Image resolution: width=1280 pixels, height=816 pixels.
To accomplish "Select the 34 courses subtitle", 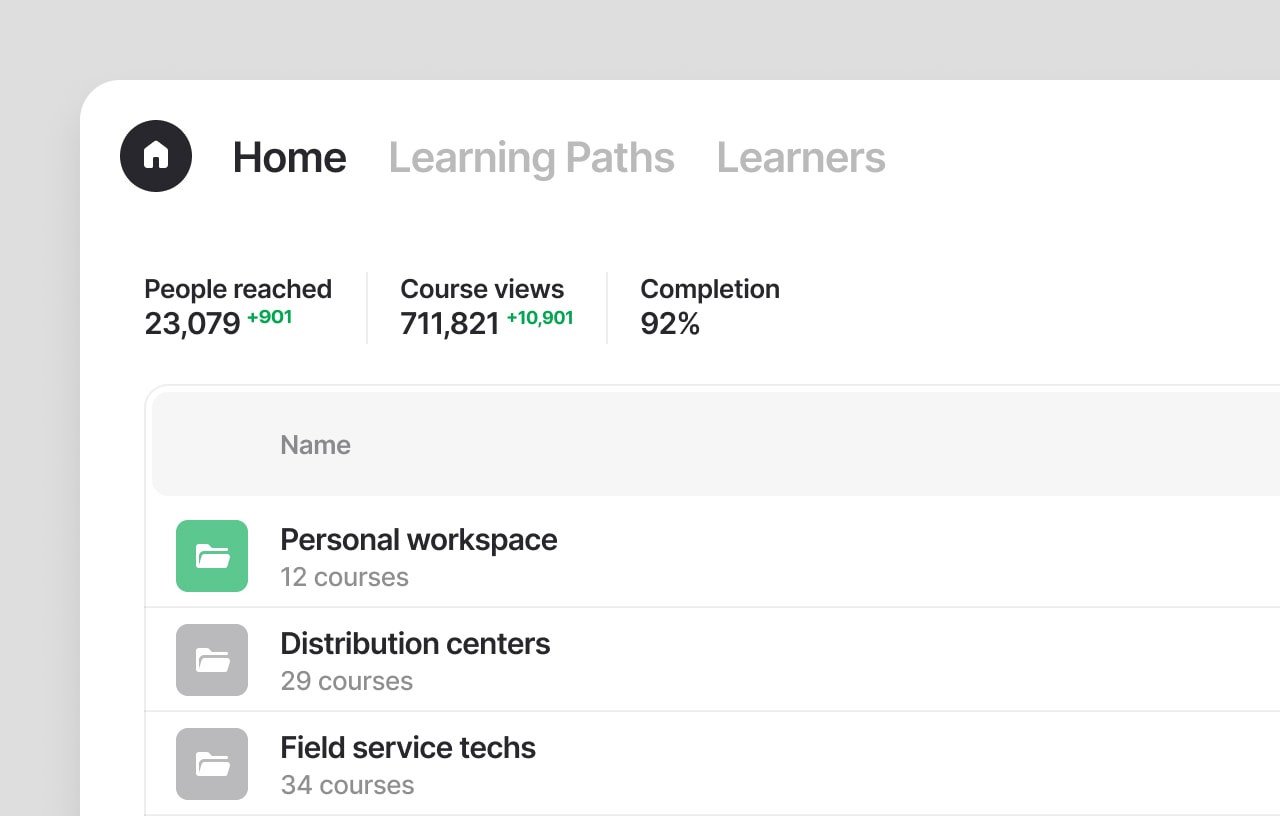I will (348, 785).
